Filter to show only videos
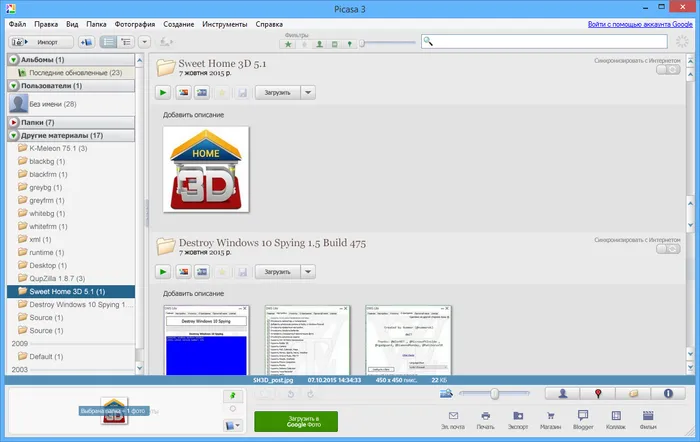The image size is (700, 442). pyautogui.click(x=334, y=44)
